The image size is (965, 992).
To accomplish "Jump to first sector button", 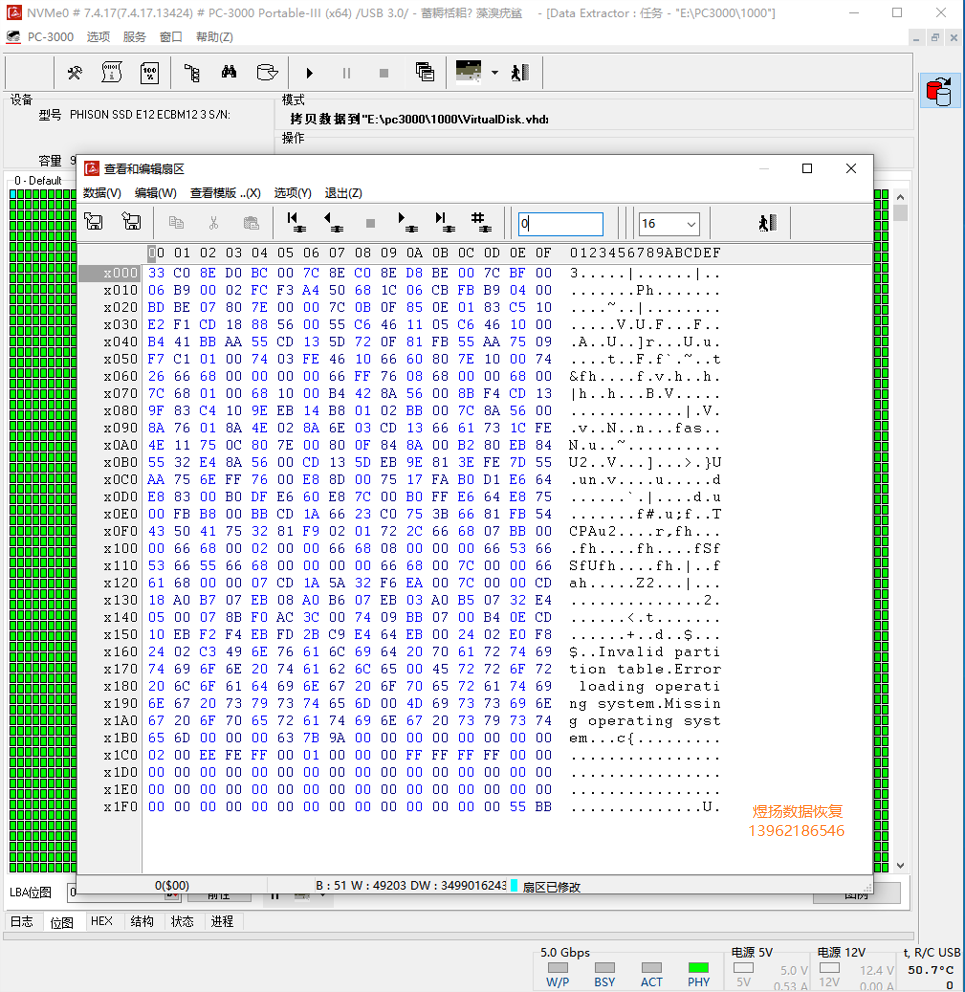I will [296, 222].
